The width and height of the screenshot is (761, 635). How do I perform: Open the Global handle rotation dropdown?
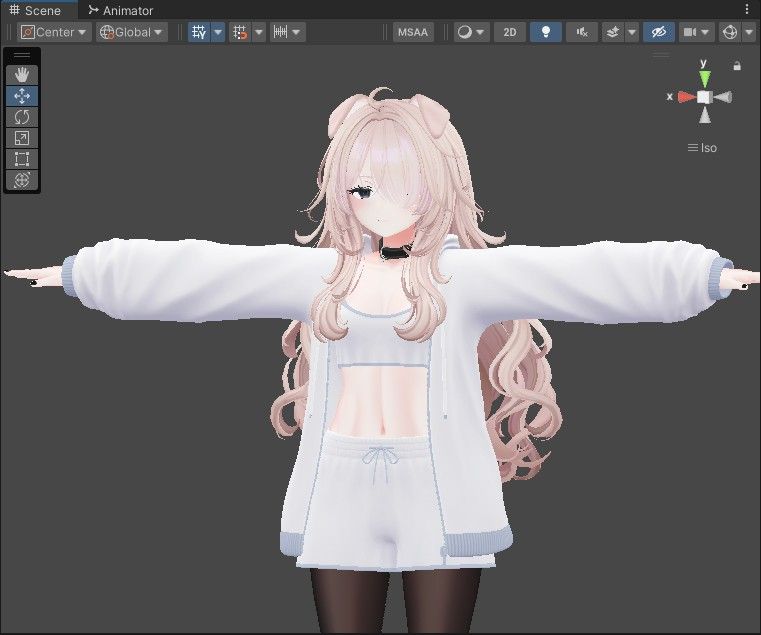[132, 32]
